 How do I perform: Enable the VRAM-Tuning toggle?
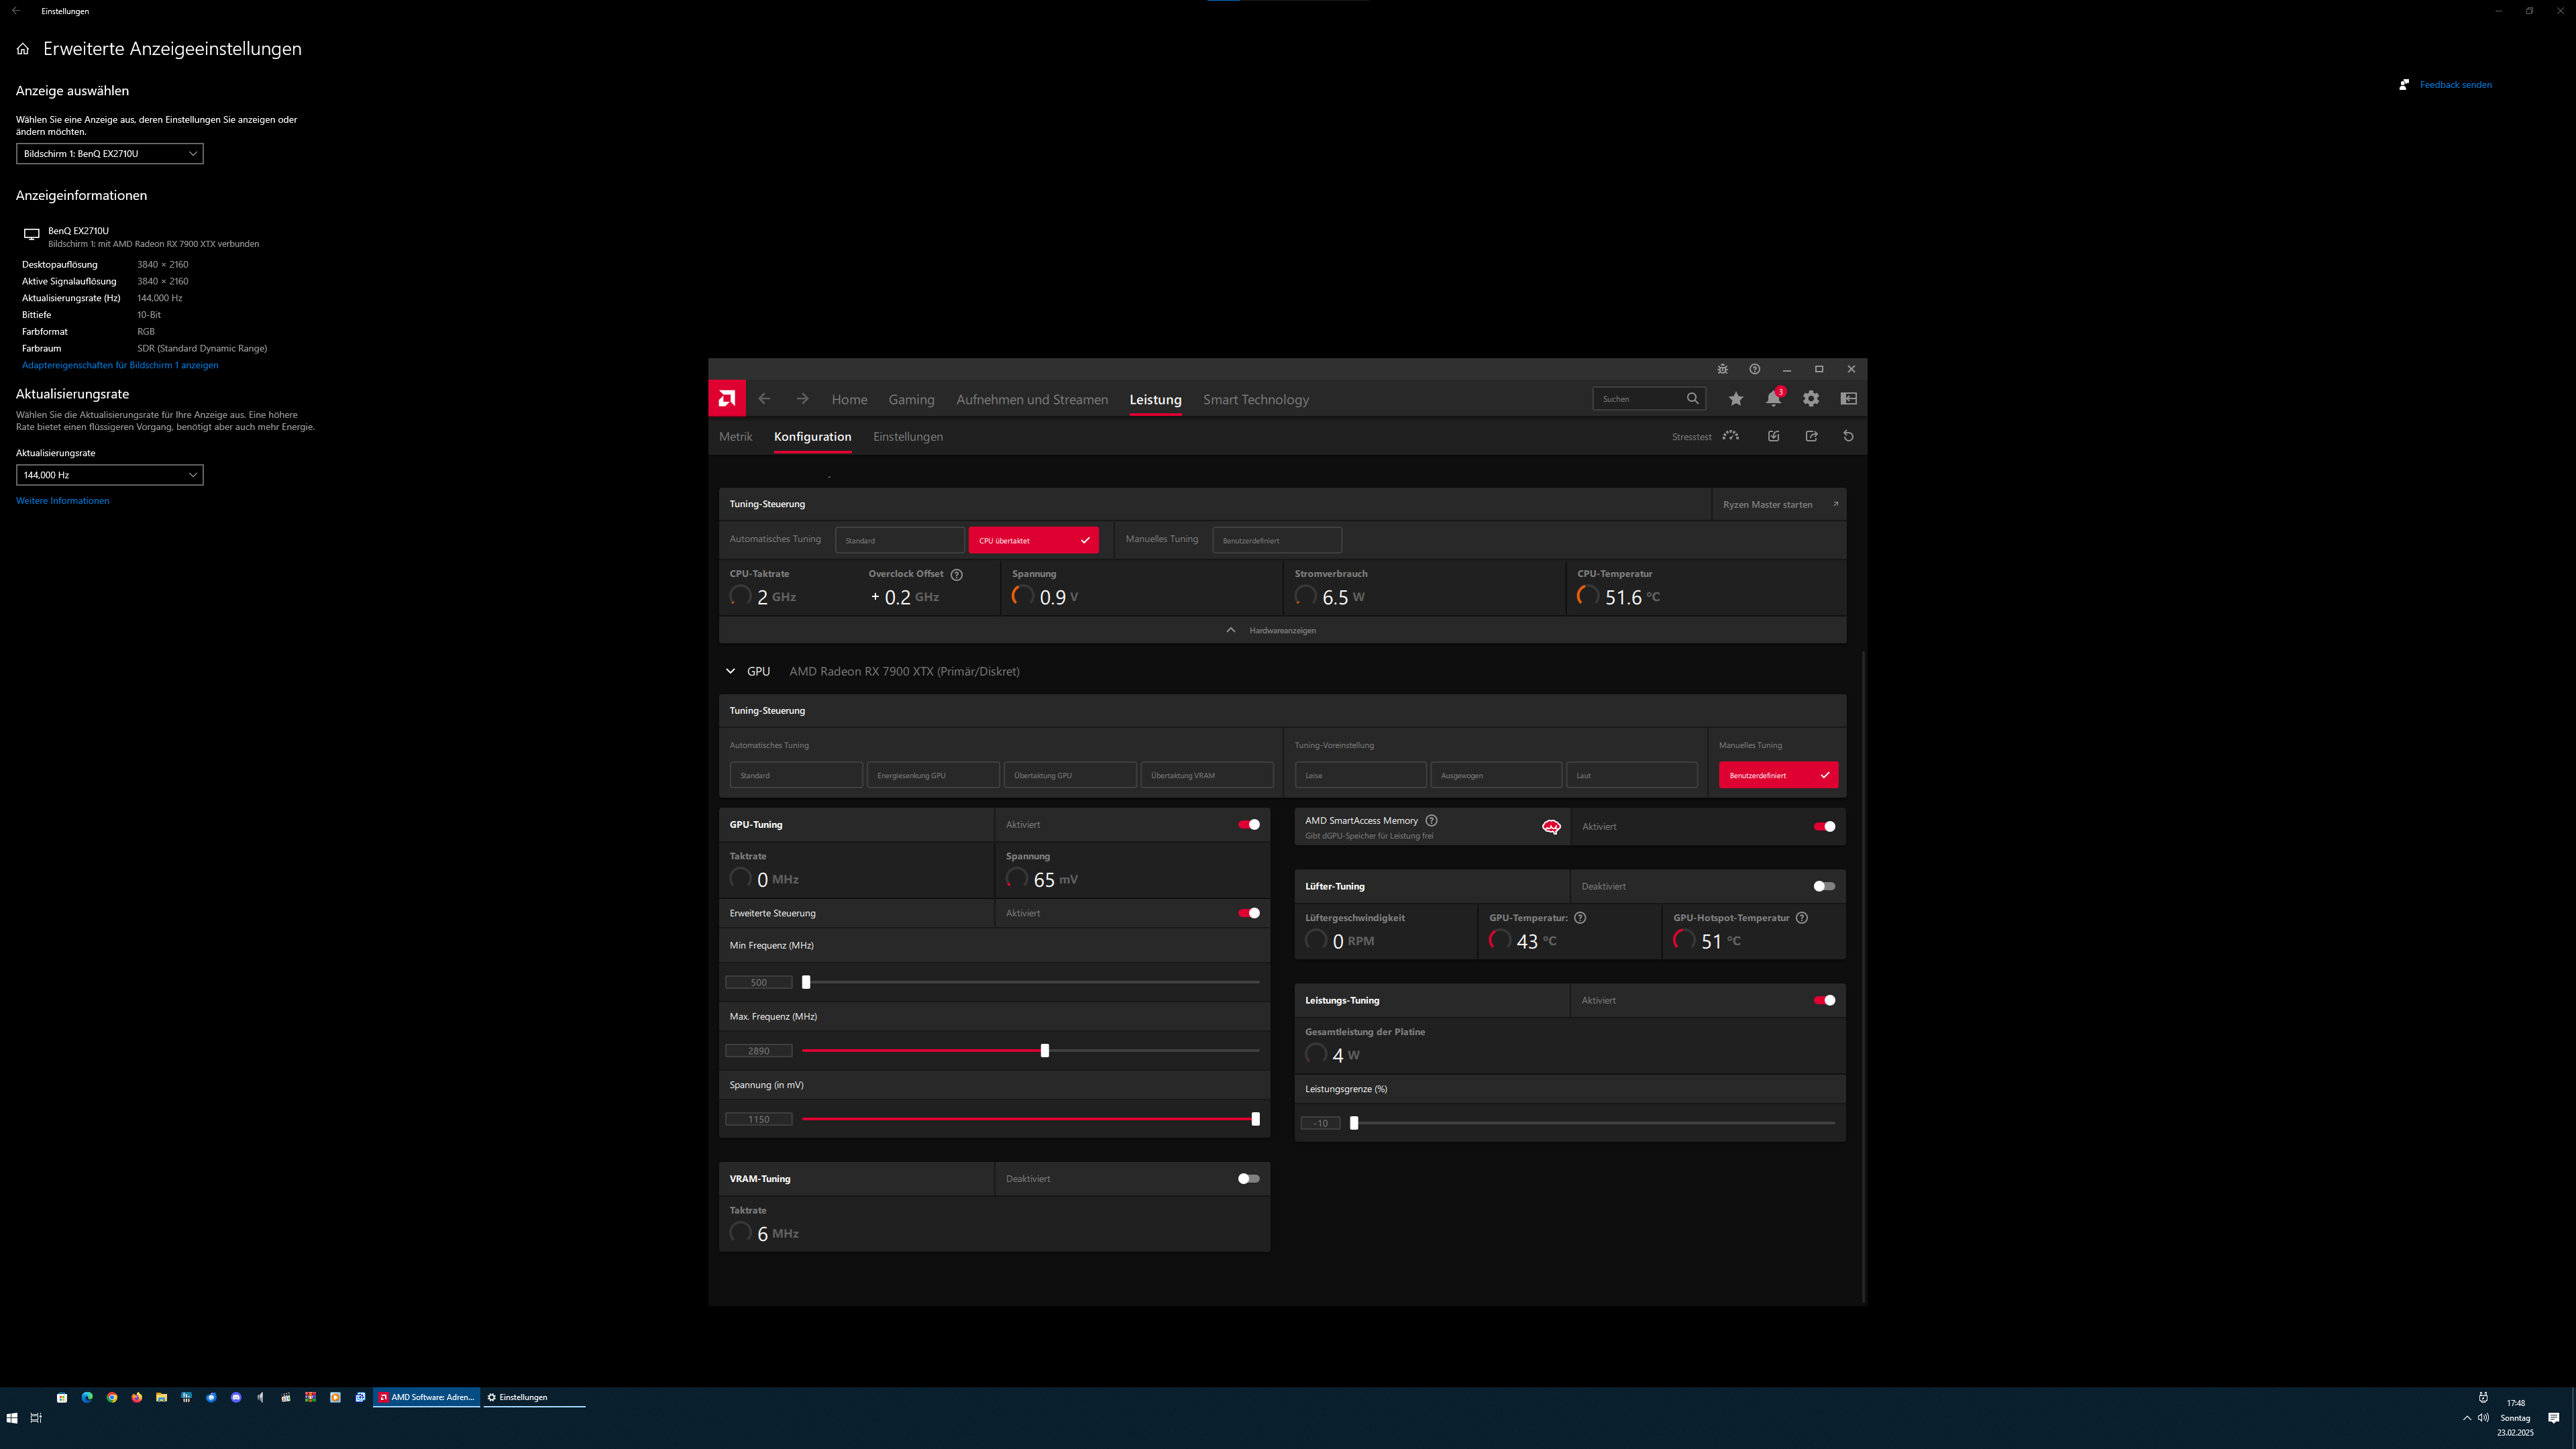1249,1179
